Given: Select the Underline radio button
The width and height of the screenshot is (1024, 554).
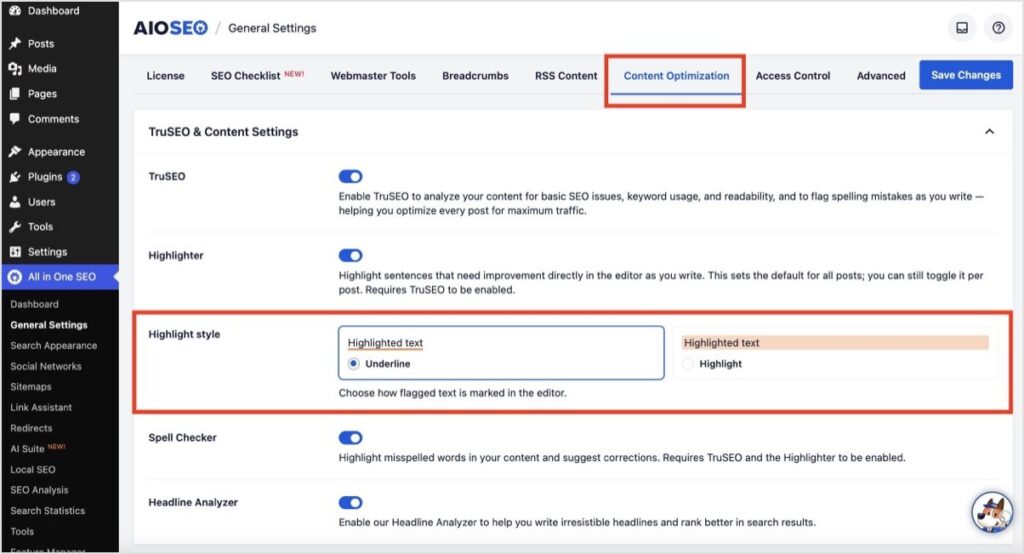Looking at the screenshot, I should (353, 364).
